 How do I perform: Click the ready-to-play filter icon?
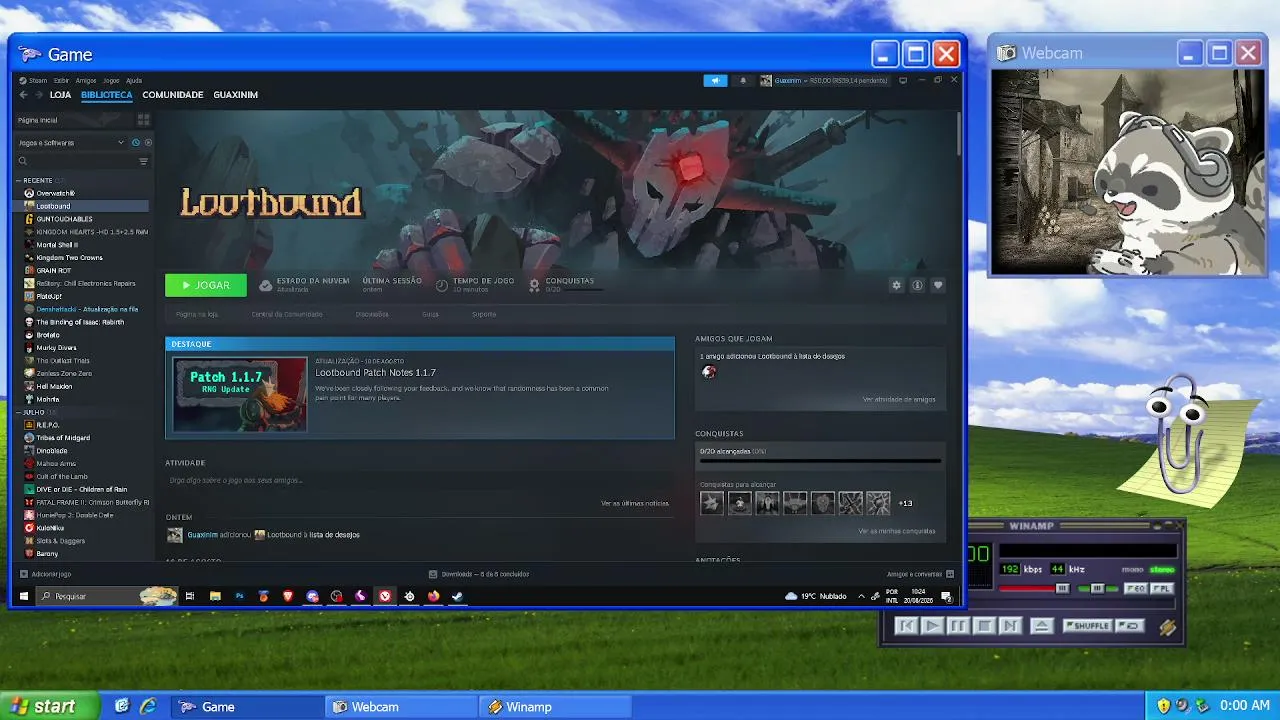pos(146,143)
